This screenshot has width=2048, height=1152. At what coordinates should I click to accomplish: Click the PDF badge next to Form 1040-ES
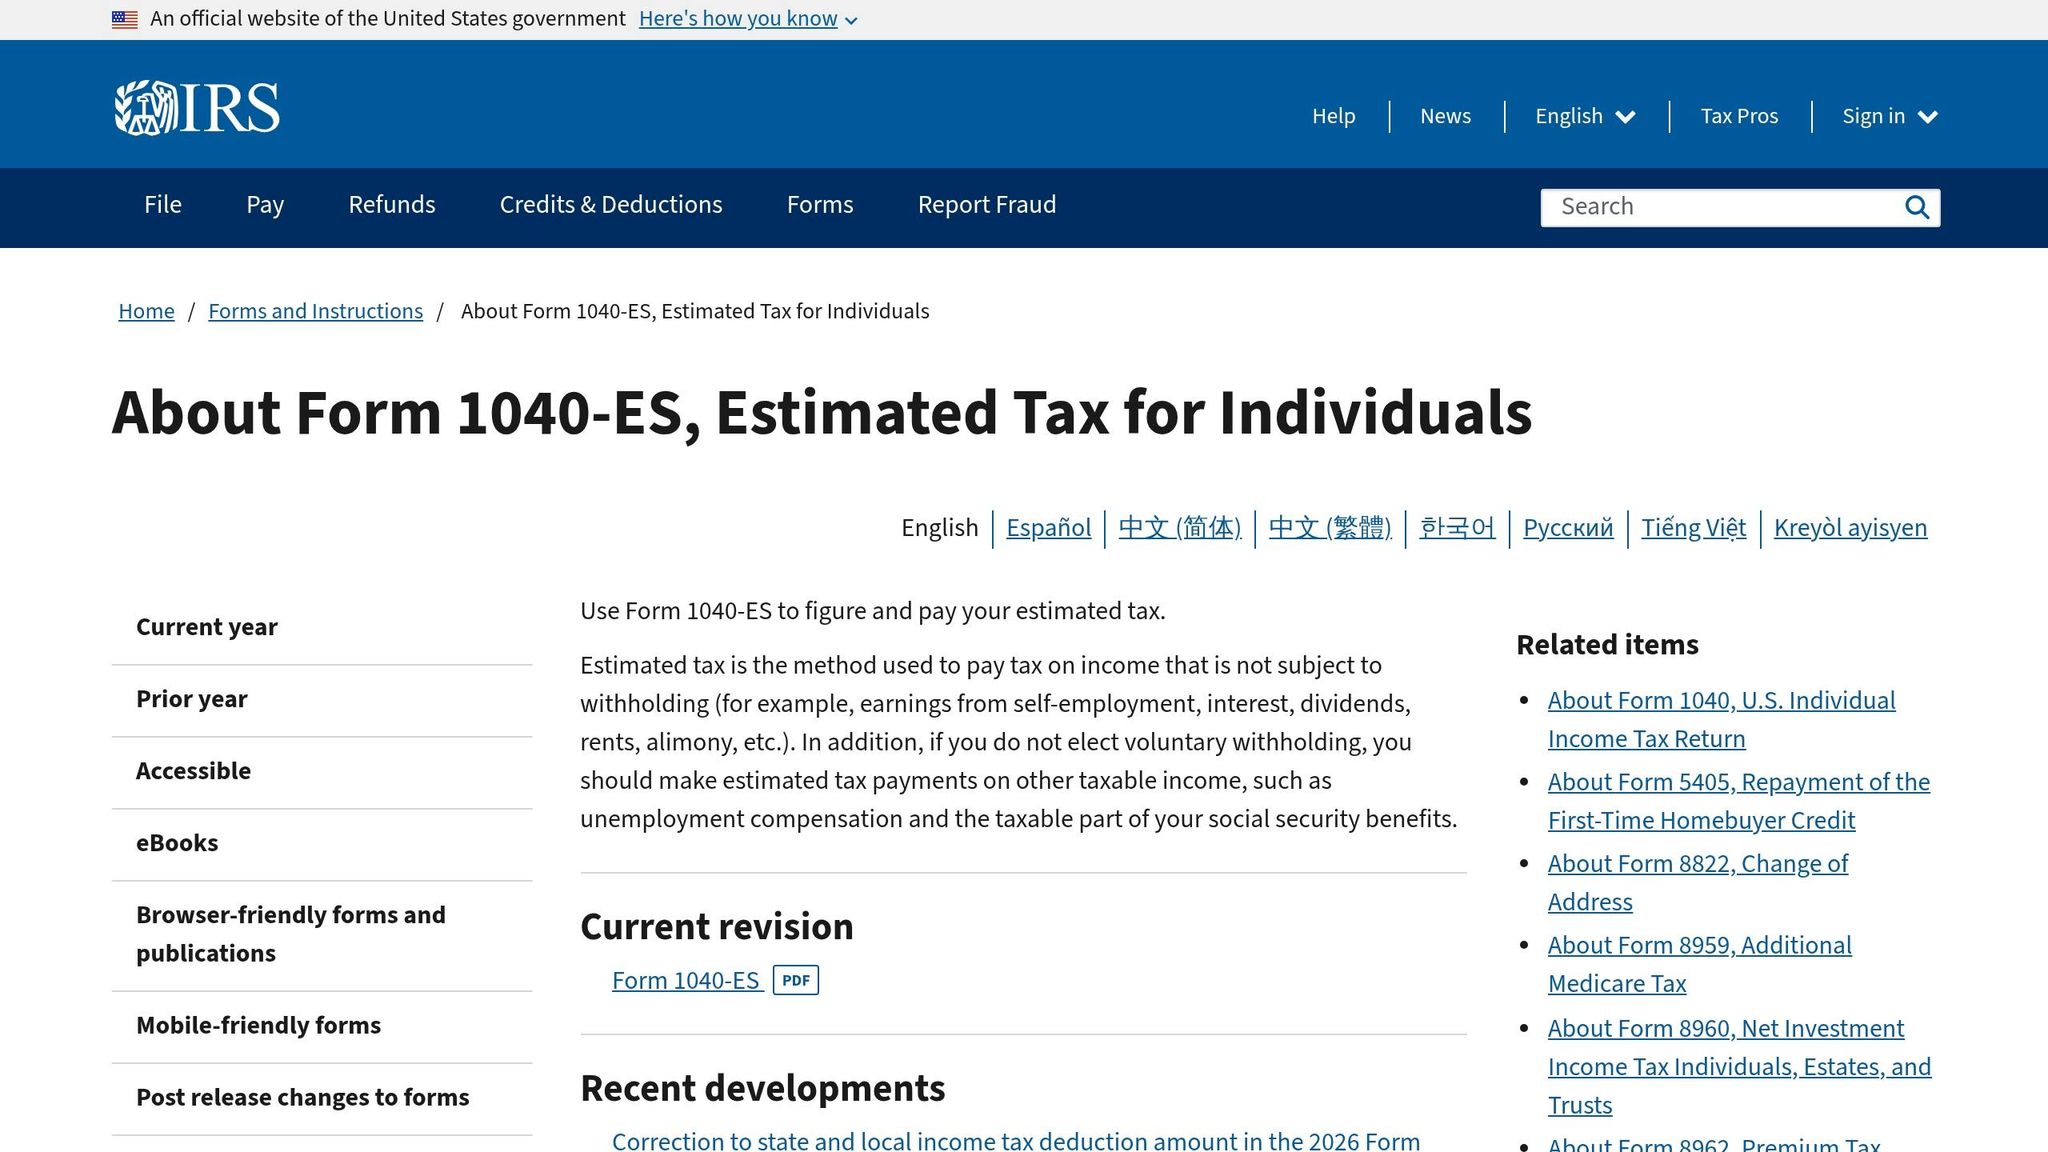point(796,980)
